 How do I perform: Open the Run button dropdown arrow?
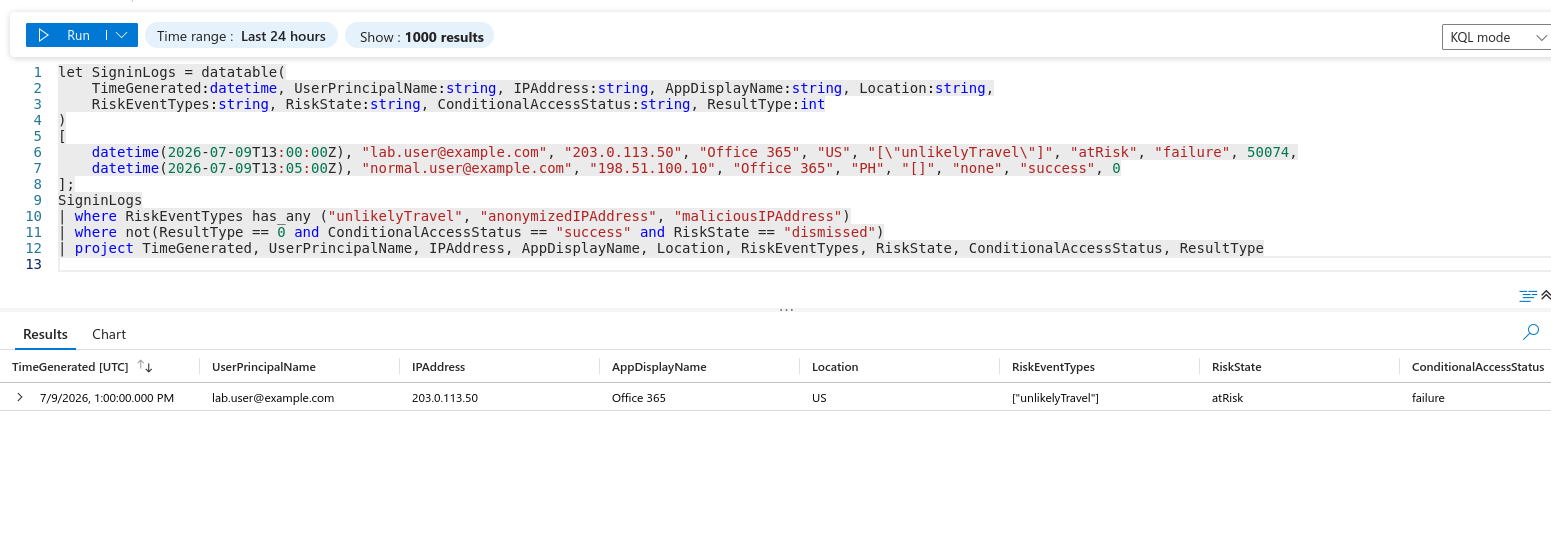coord(121,36)
